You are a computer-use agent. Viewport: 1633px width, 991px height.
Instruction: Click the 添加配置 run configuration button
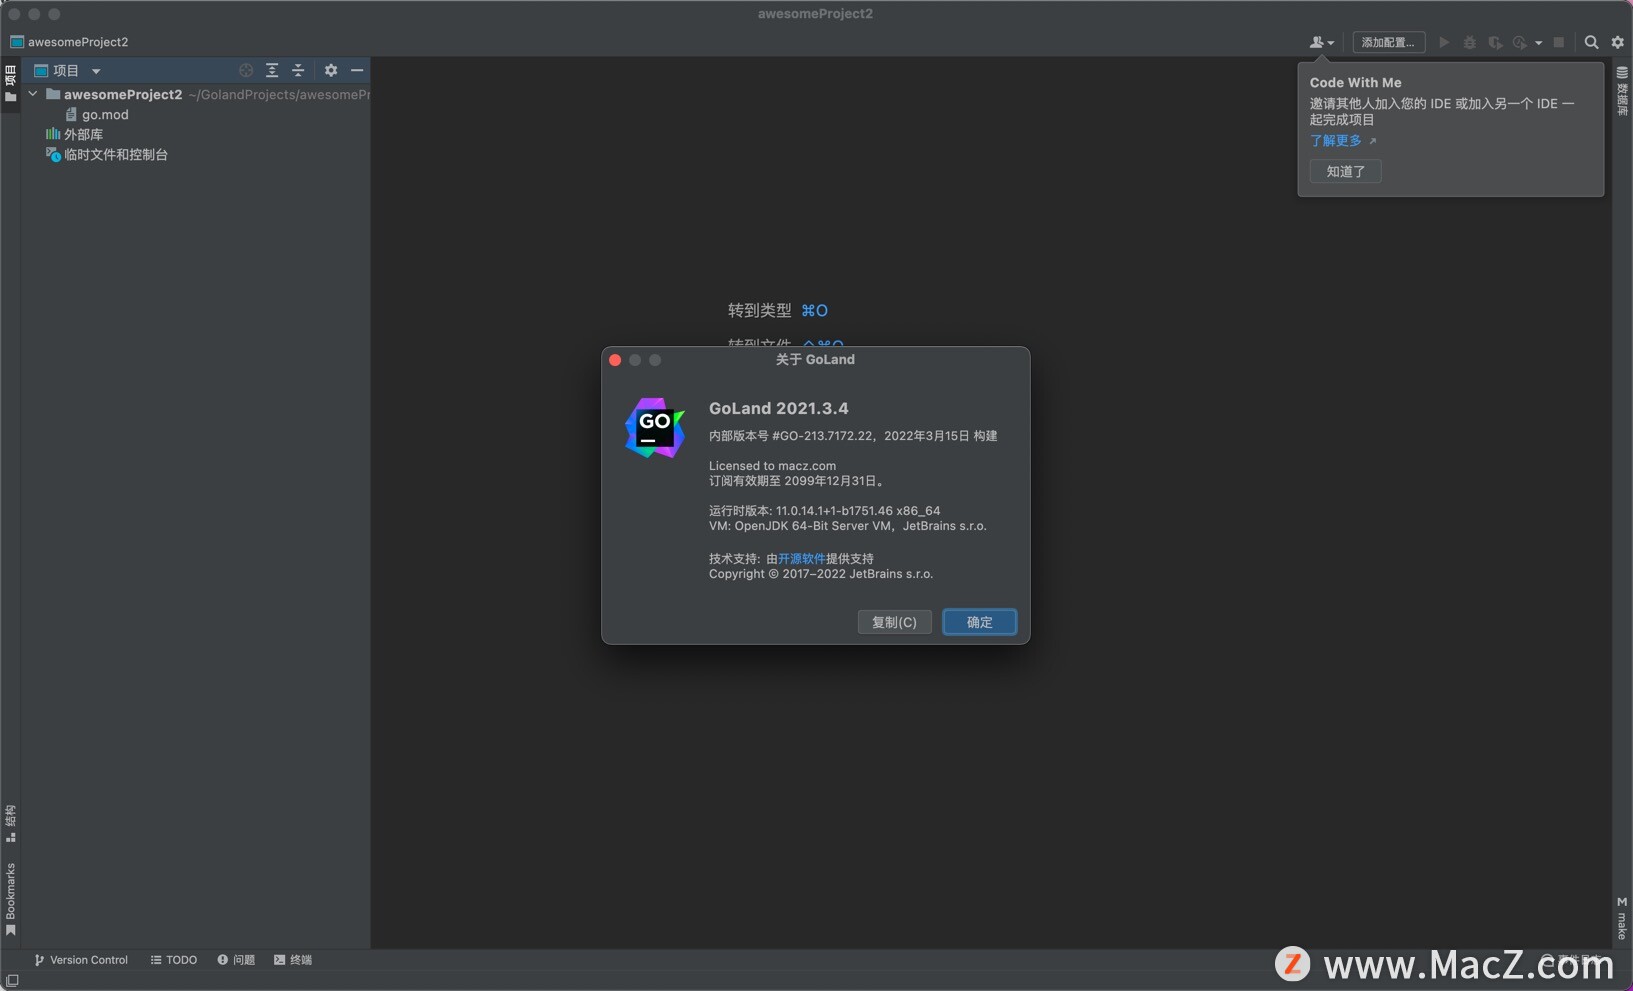pyautogui.click(x=1388, y=42)
